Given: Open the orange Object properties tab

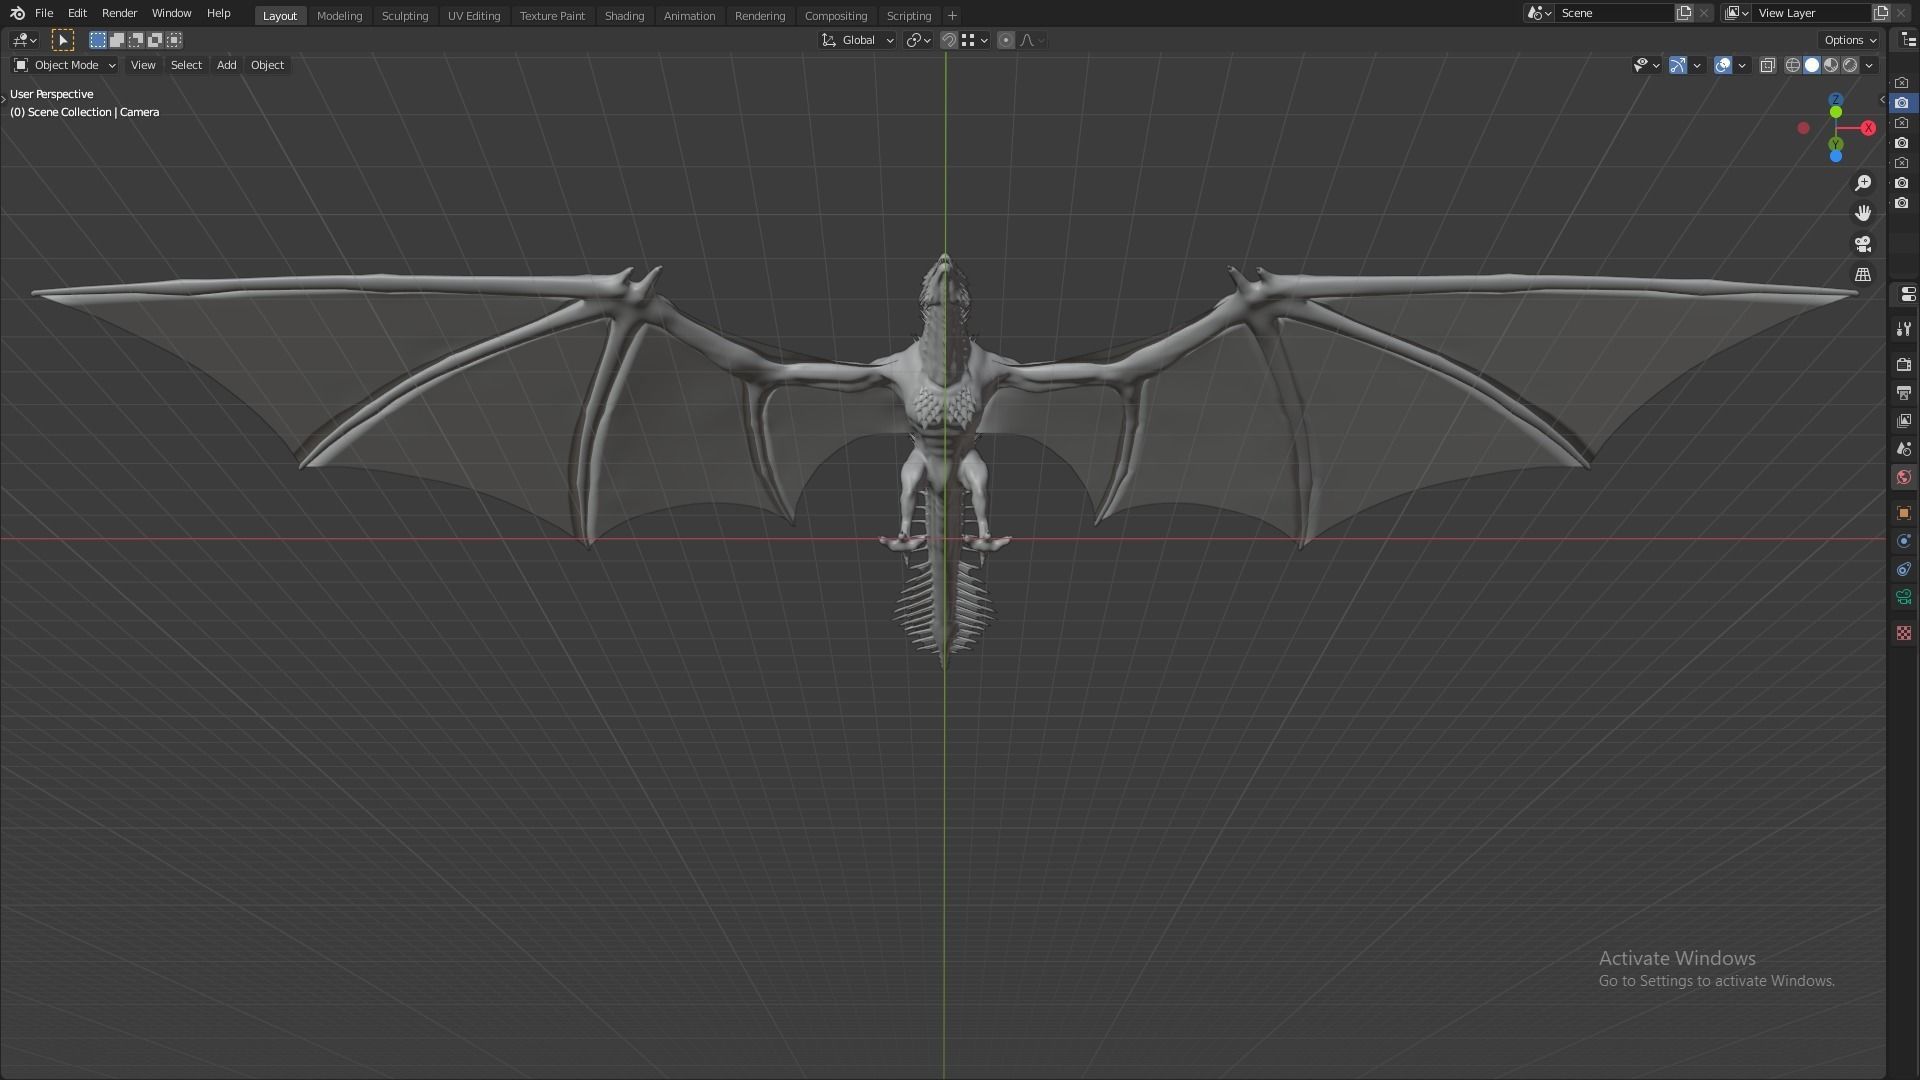Looking at the screenshot, I should (1904, 513).
